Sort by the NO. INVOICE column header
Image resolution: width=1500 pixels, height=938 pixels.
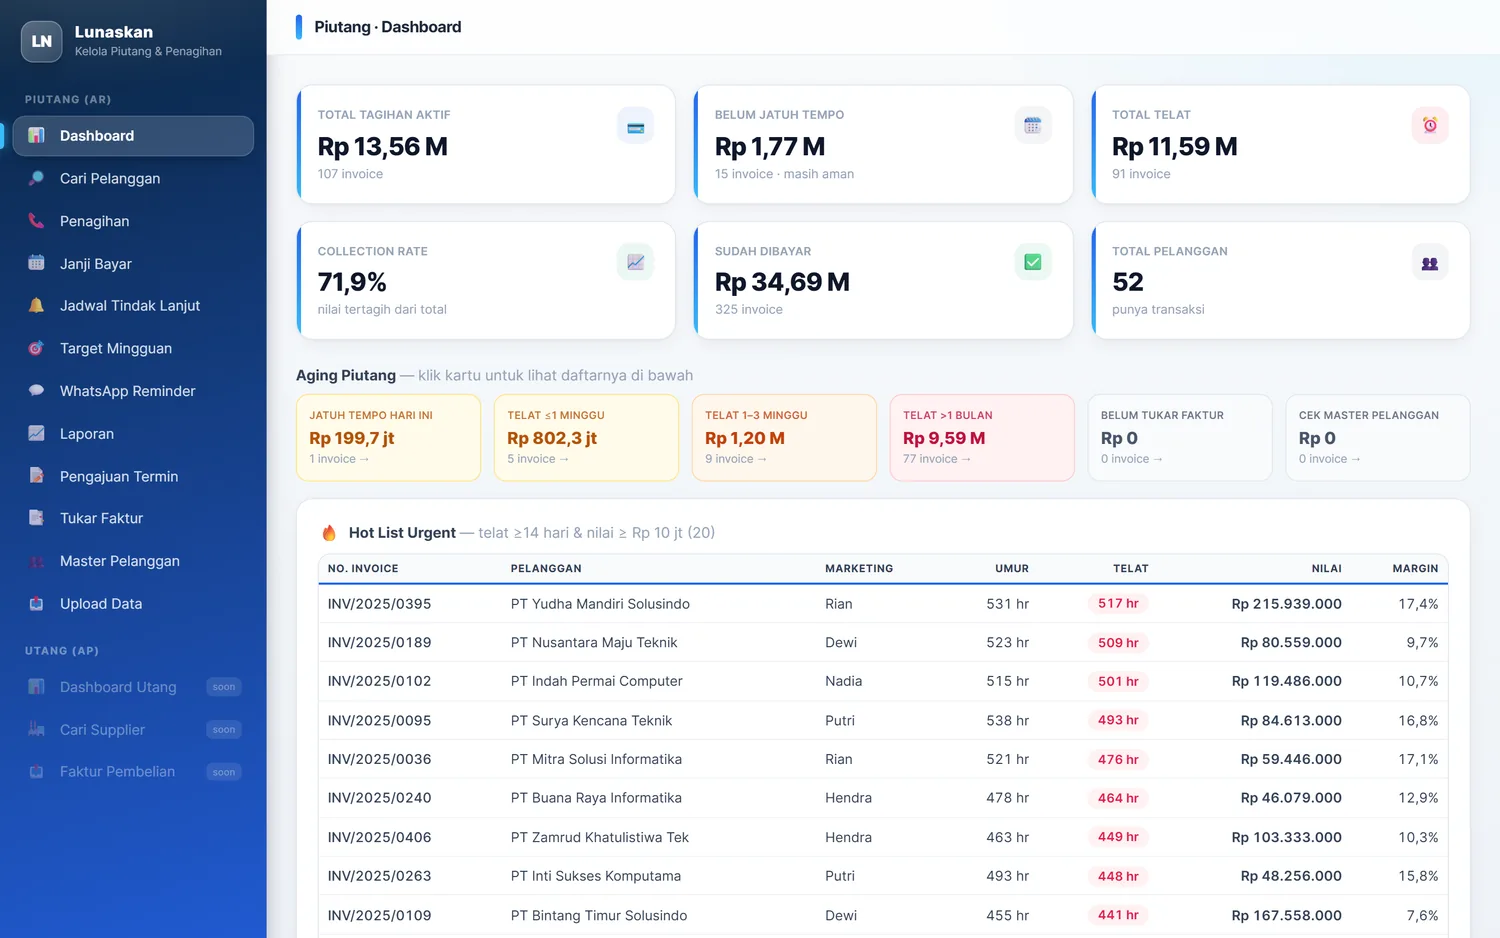pos(363,568)
